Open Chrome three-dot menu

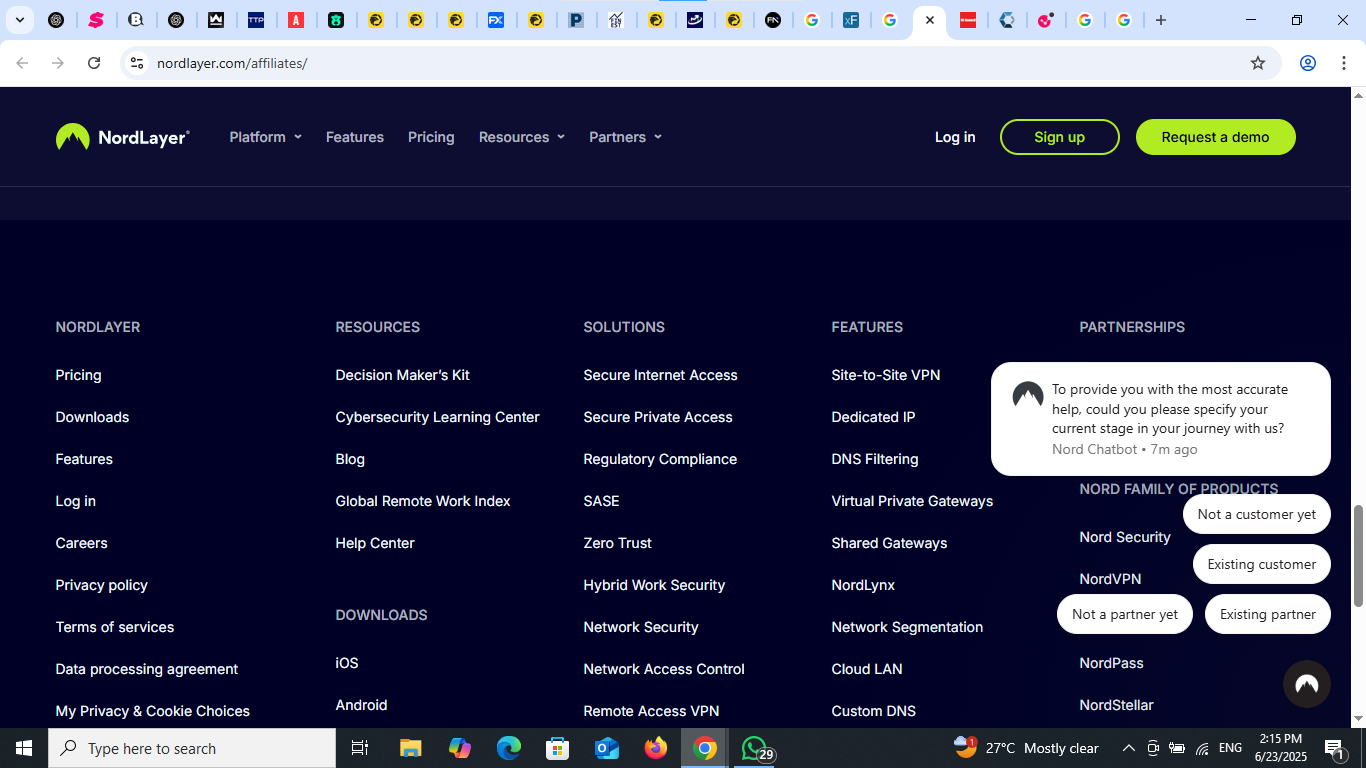point(1342,63)
